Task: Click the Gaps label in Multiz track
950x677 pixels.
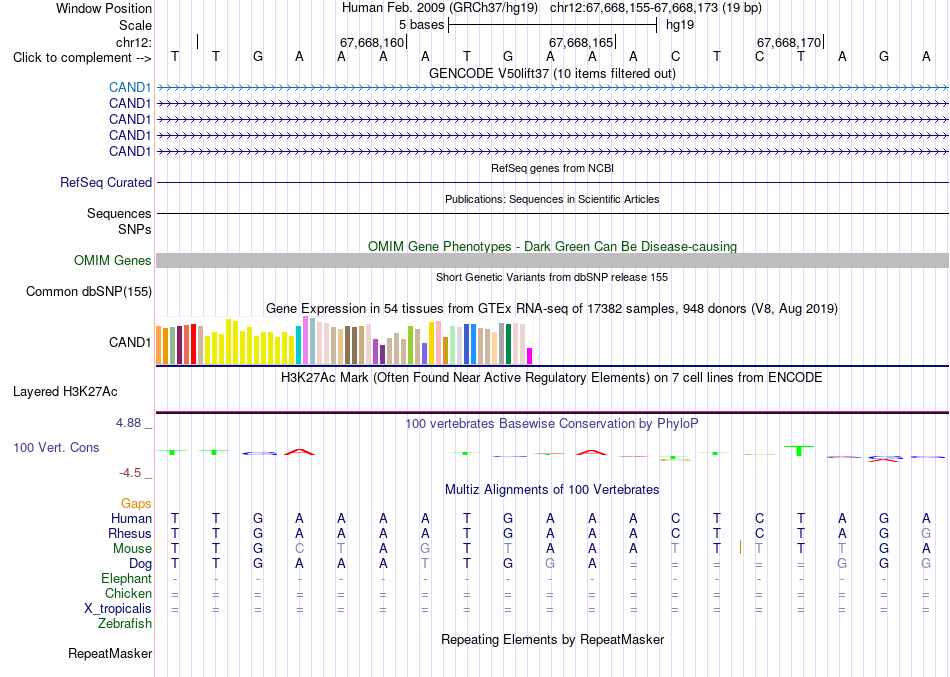Action: click(136, 504)
